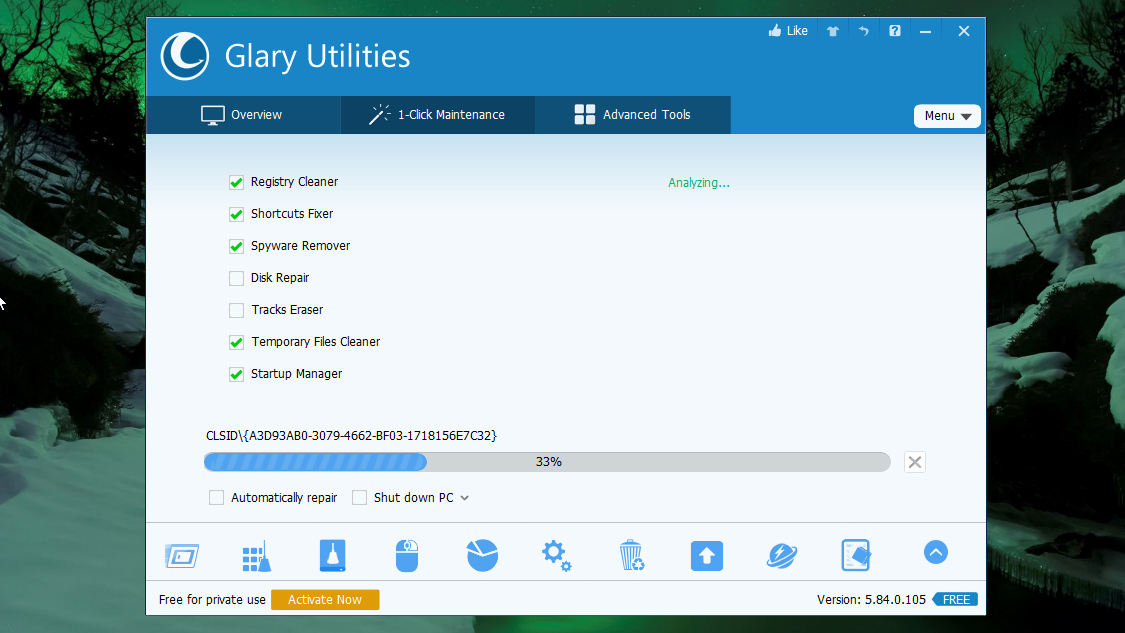Uncheck the Startup Manager checkbox

(236, 374)
